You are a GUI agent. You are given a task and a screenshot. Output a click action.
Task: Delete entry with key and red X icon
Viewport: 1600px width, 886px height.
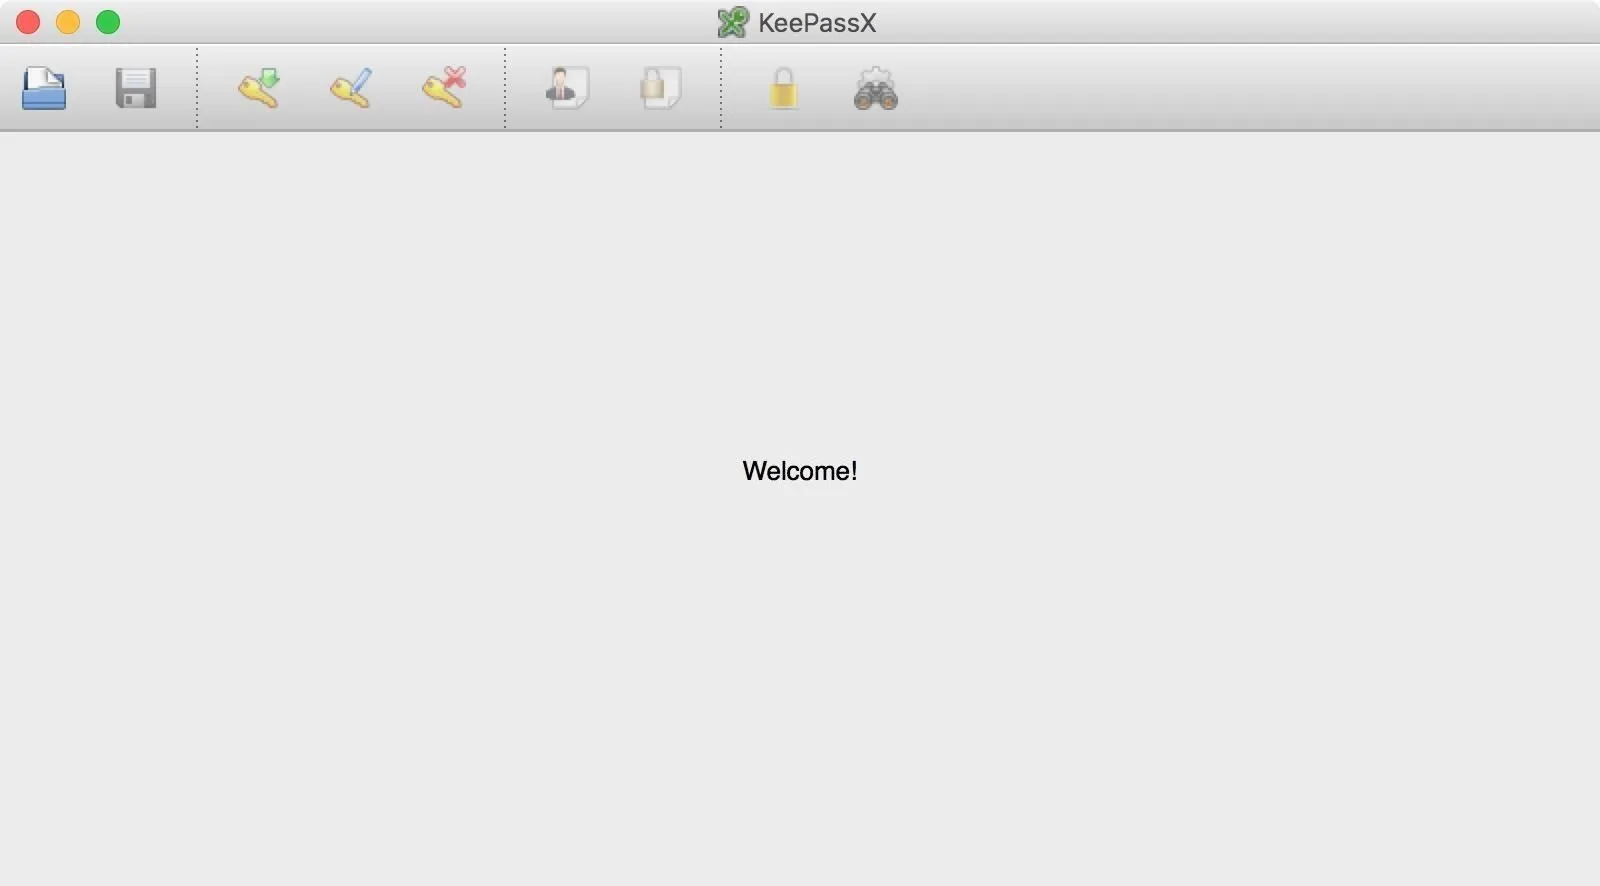tap(443, 88)
